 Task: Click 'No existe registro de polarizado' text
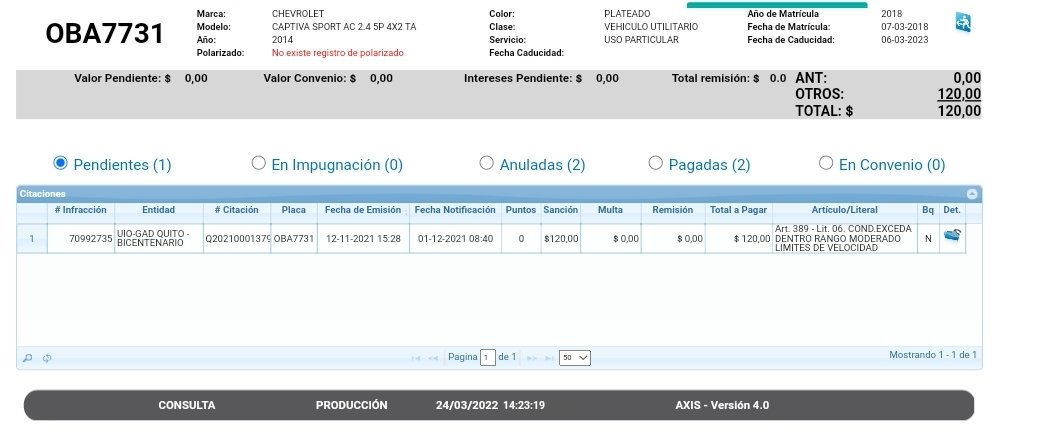pyautogui.click(x=338, y=53)
